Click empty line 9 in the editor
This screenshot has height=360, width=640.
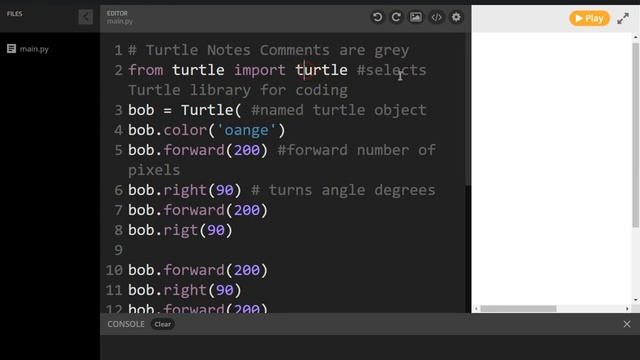(286, 250)
